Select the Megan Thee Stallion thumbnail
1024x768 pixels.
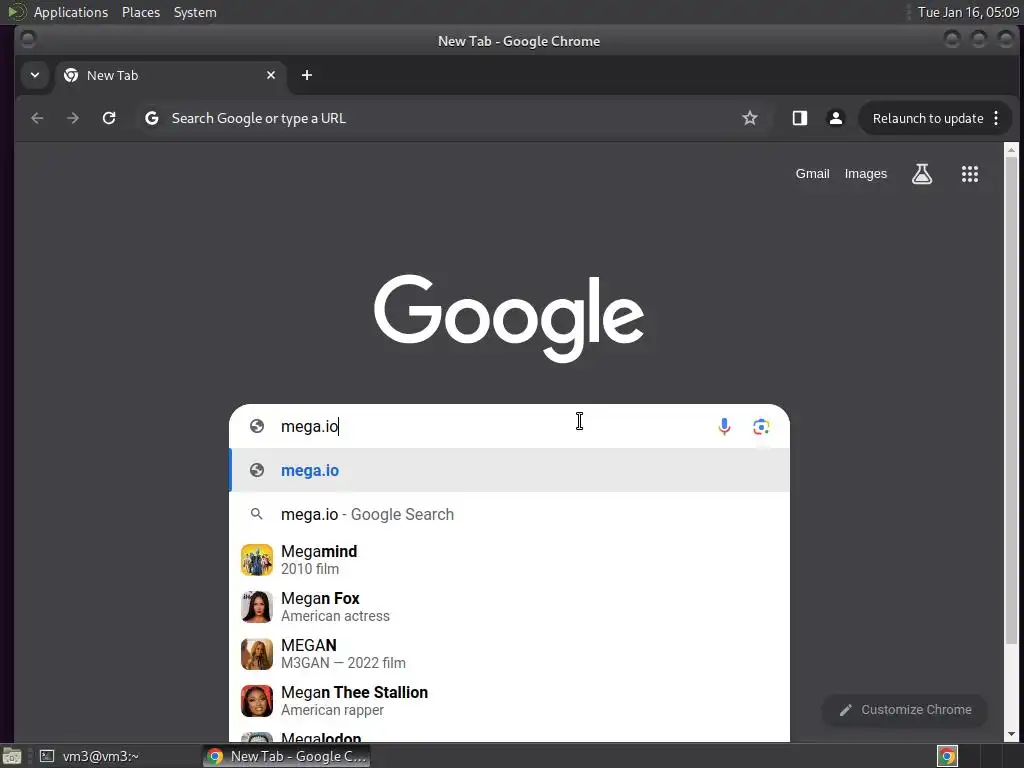[x=257, y=701]
